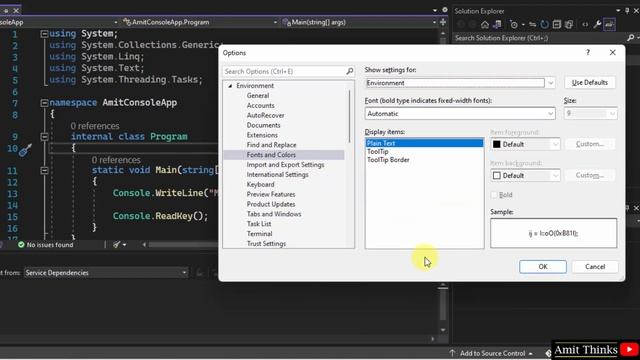Click Add to Source Control in status bar

(492, 353)
